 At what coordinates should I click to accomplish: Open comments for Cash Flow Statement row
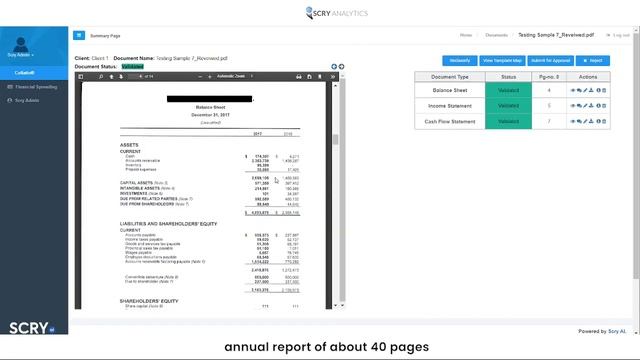(x=579, y=121)
